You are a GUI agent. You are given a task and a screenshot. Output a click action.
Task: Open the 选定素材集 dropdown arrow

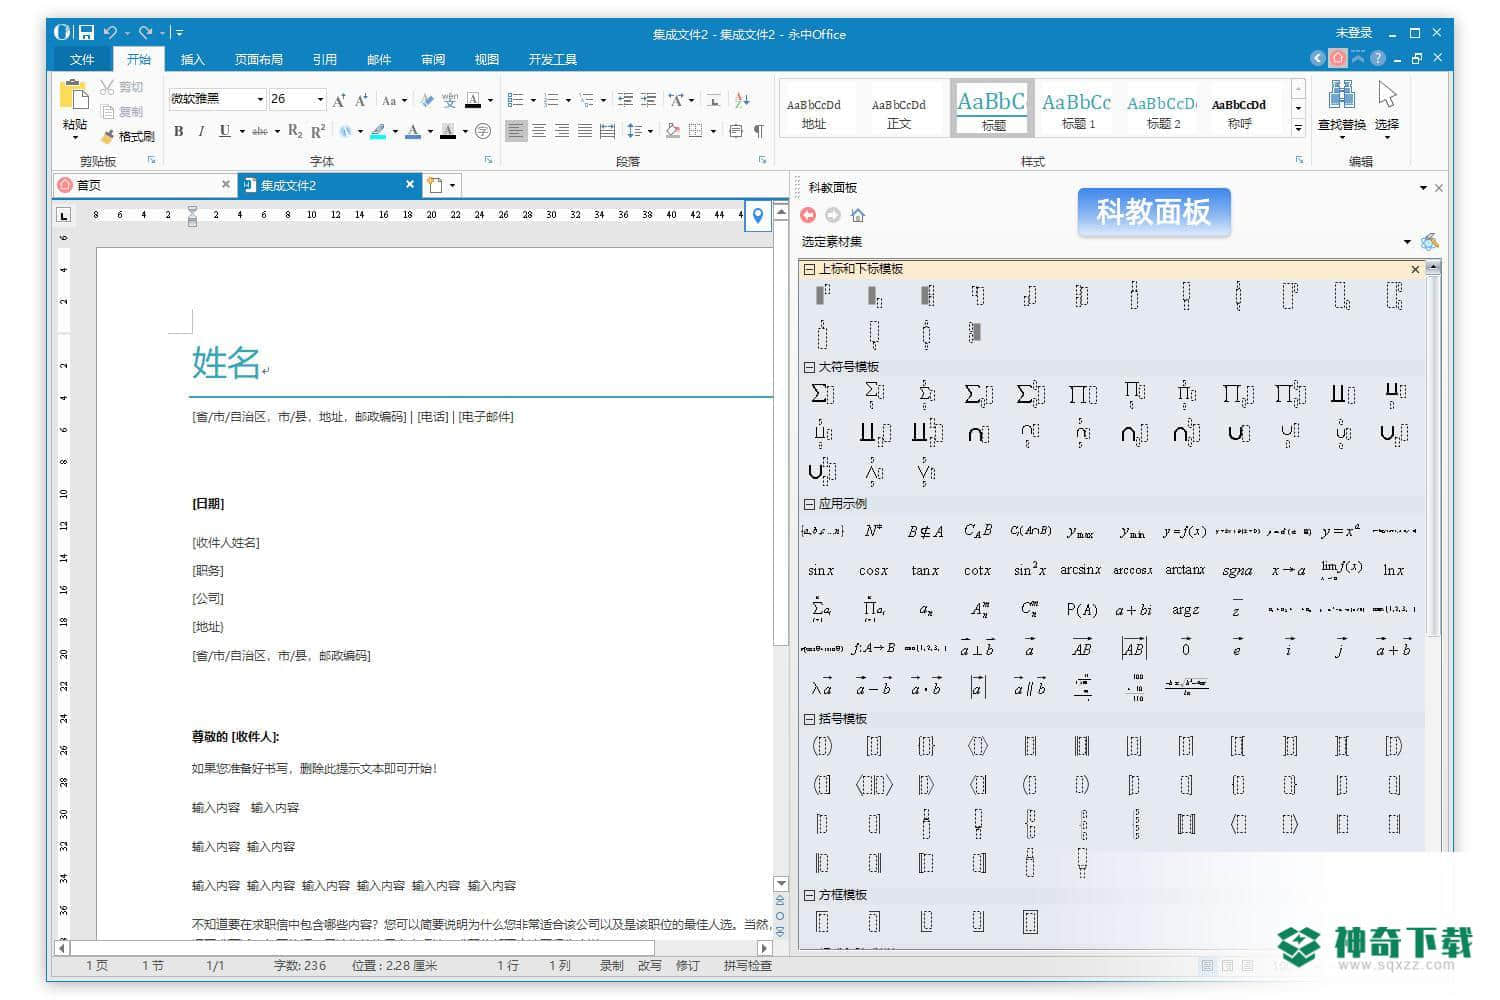click(1407, 242)
